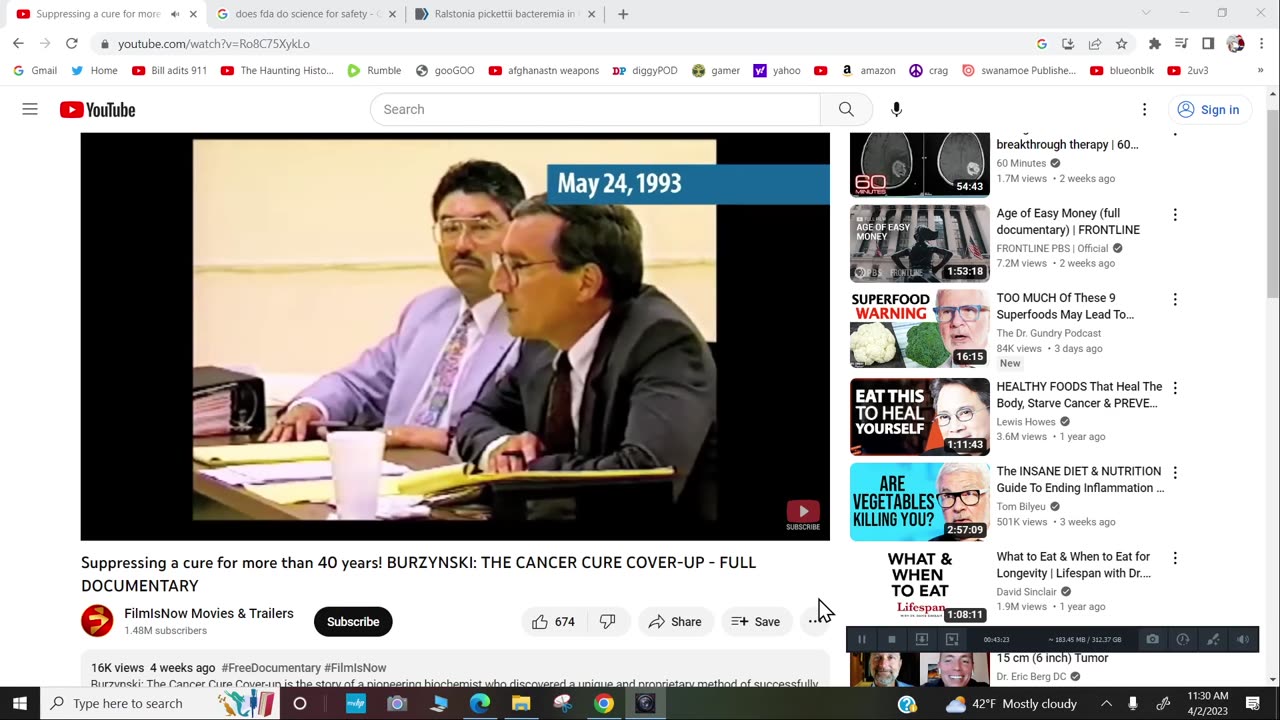Open the amazon bookmark
Image resolution: width=1280 pixels, height=720 pixels.
click(x=868, y=70)
